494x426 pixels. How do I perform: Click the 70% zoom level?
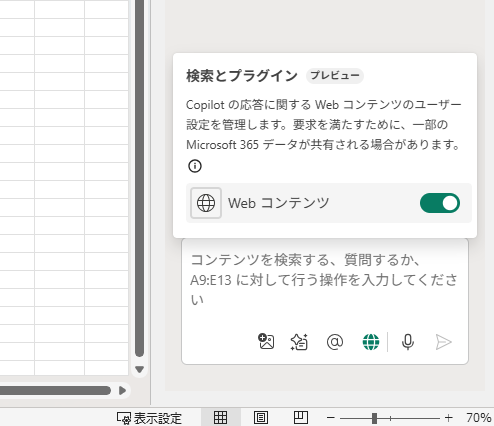[478, 418]
